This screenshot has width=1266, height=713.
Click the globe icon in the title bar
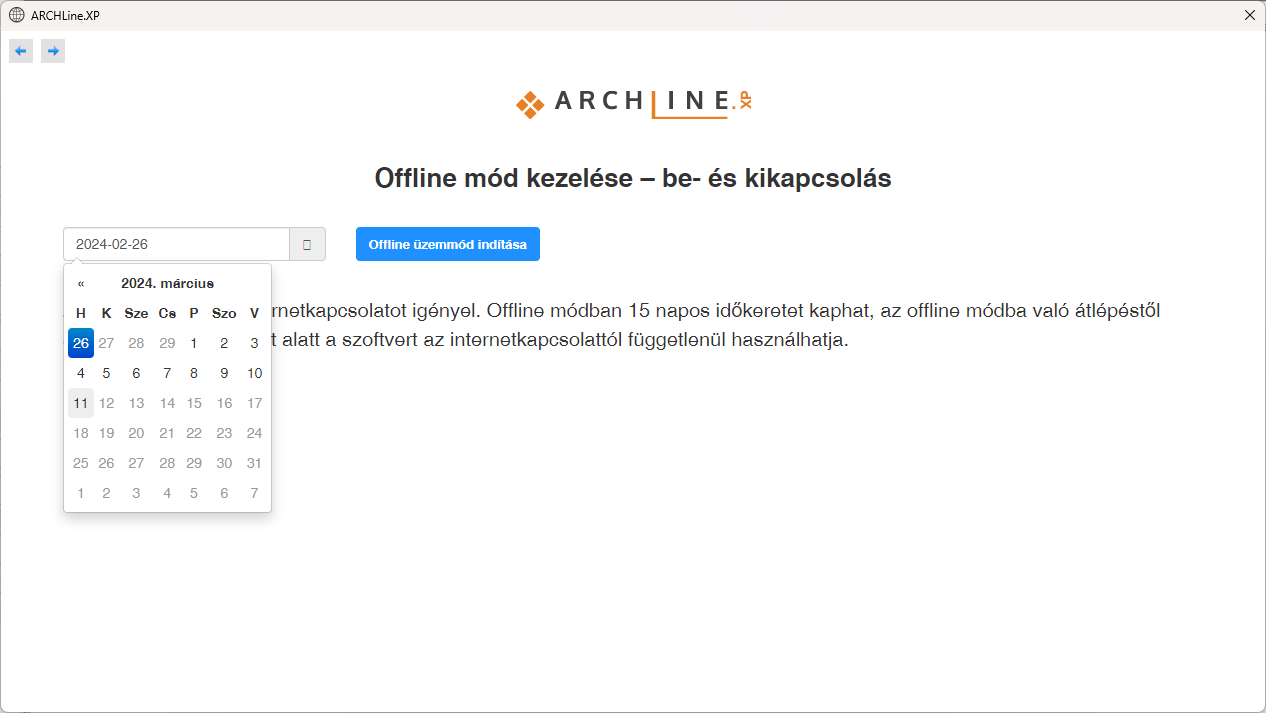(x=16, y=15)
